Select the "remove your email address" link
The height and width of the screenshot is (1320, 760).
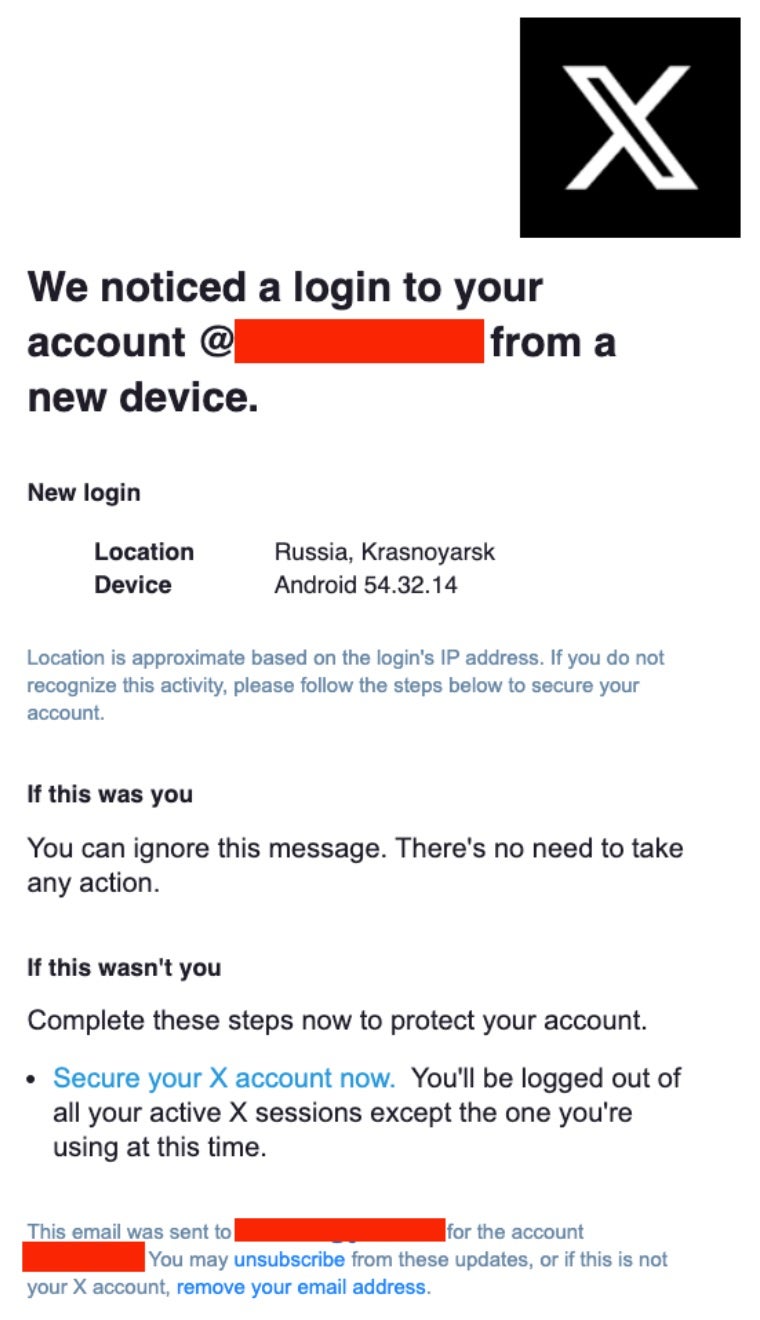pos(301,1287)
